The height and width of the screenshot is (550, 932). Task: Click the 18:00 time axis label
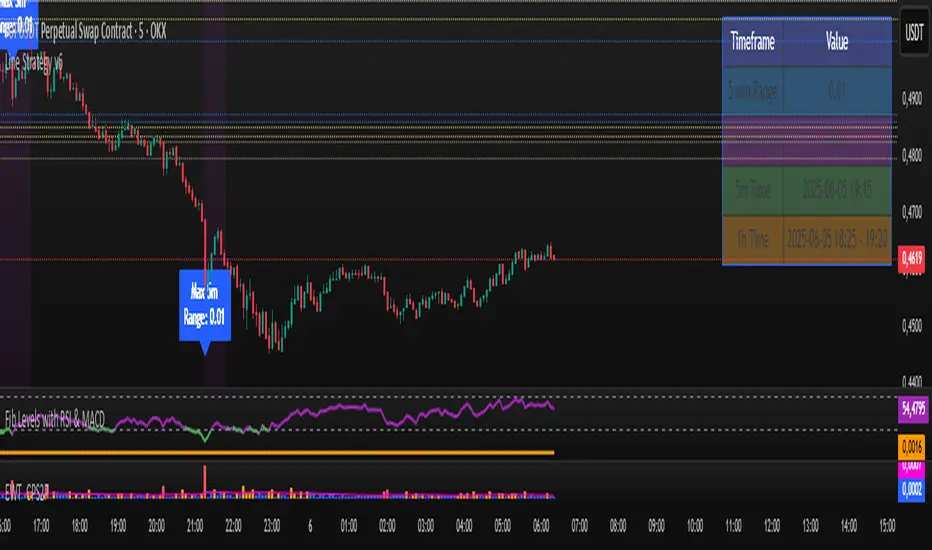coord(80,526)
